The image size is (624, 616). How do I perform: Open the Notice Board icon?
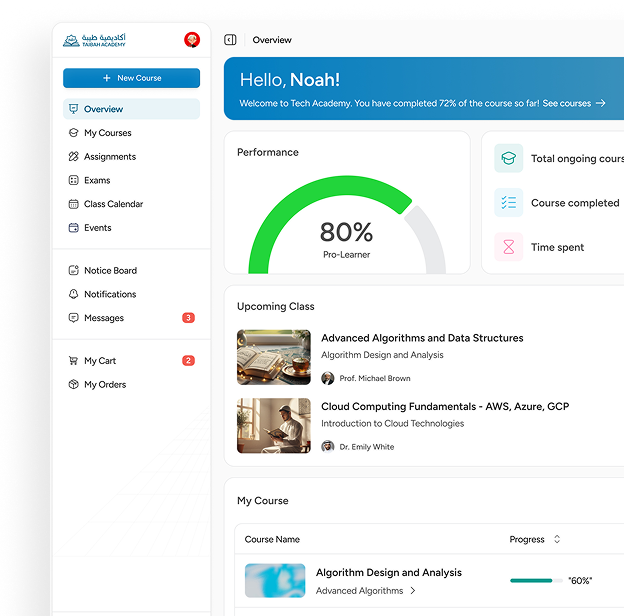coord(73,271)
